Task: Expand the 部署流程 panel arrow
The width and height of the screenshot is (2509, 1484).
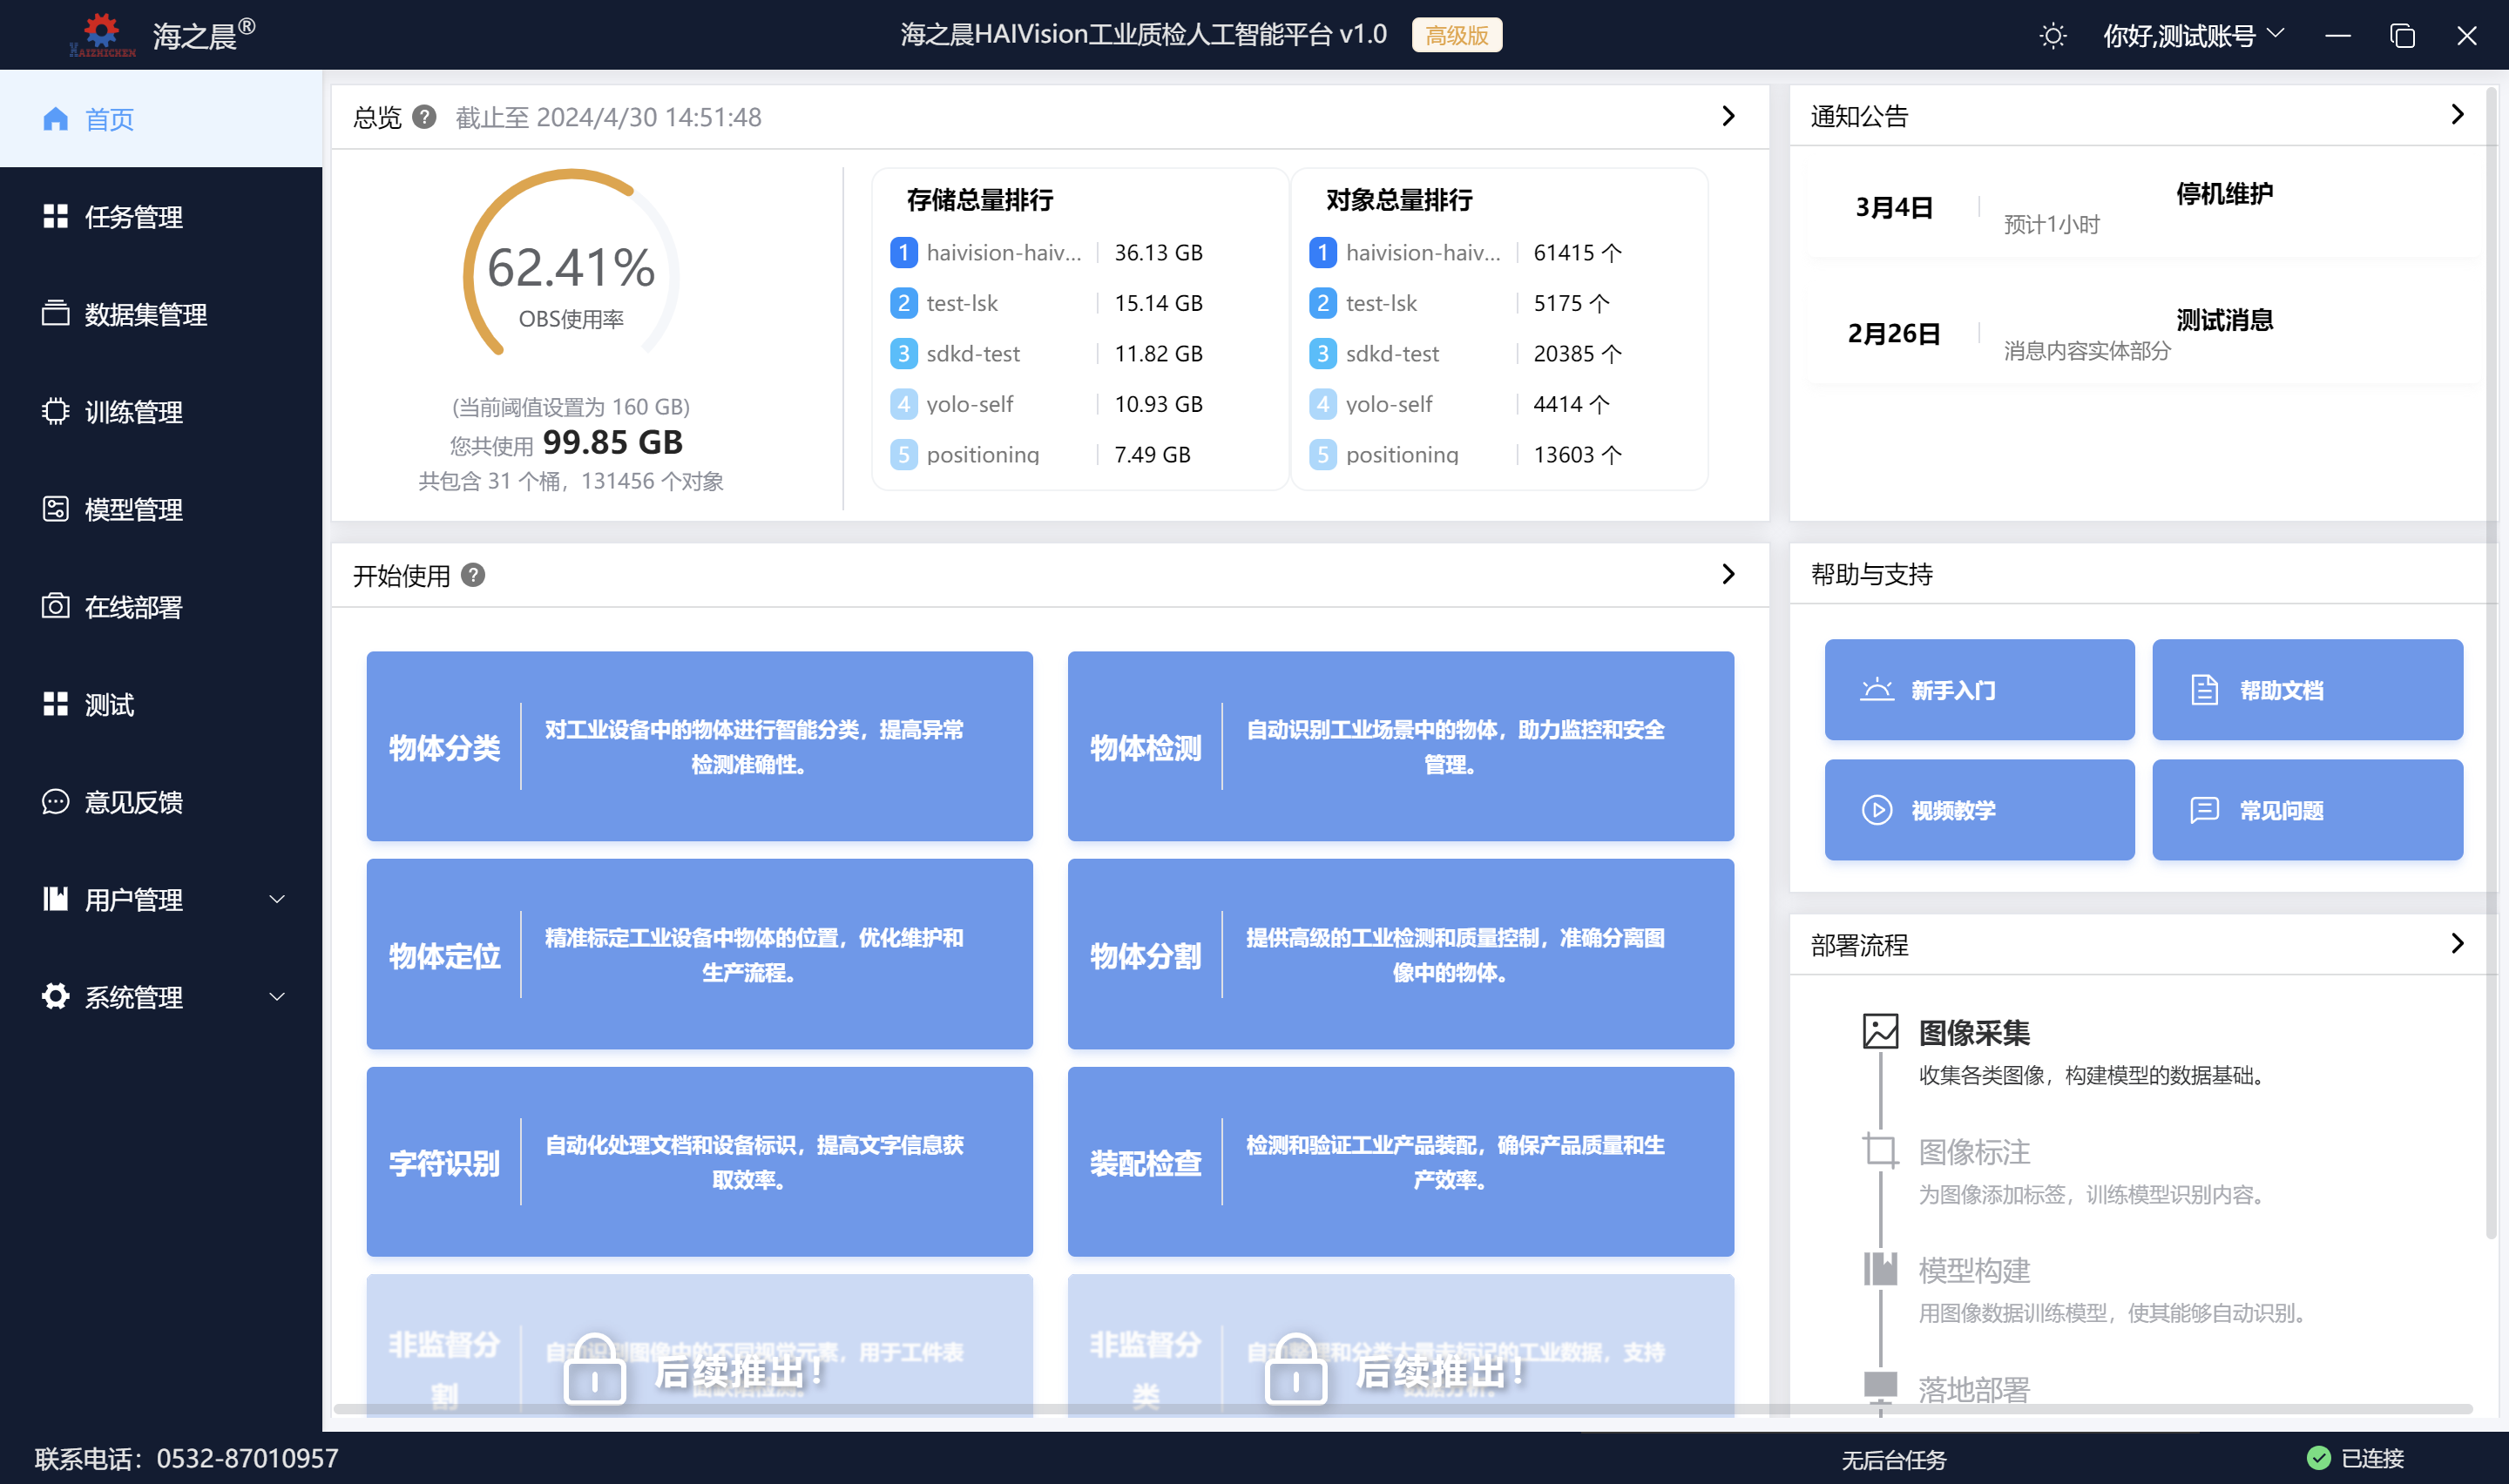Action: 2457,943
